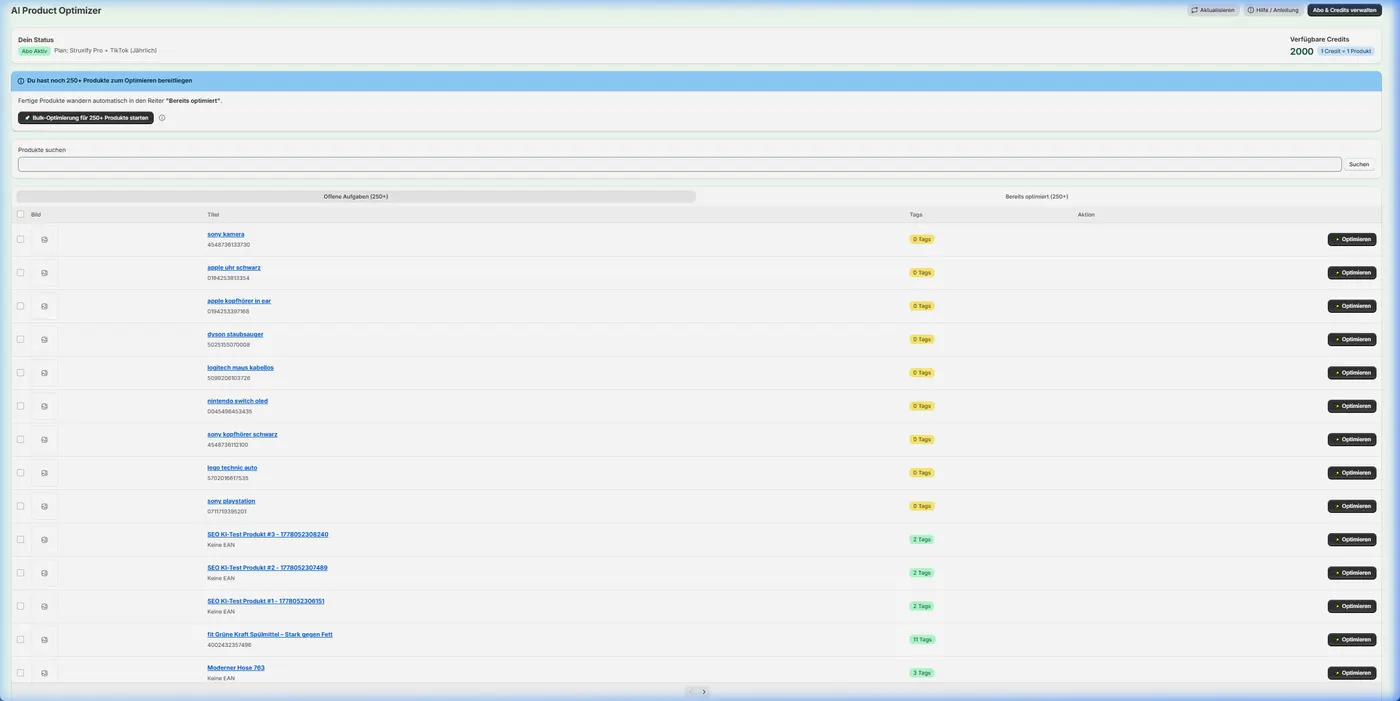Screen dimensions: 1400x701
Task: Focus the Produkte suchen input field
Action: click(x=680, y=164)
